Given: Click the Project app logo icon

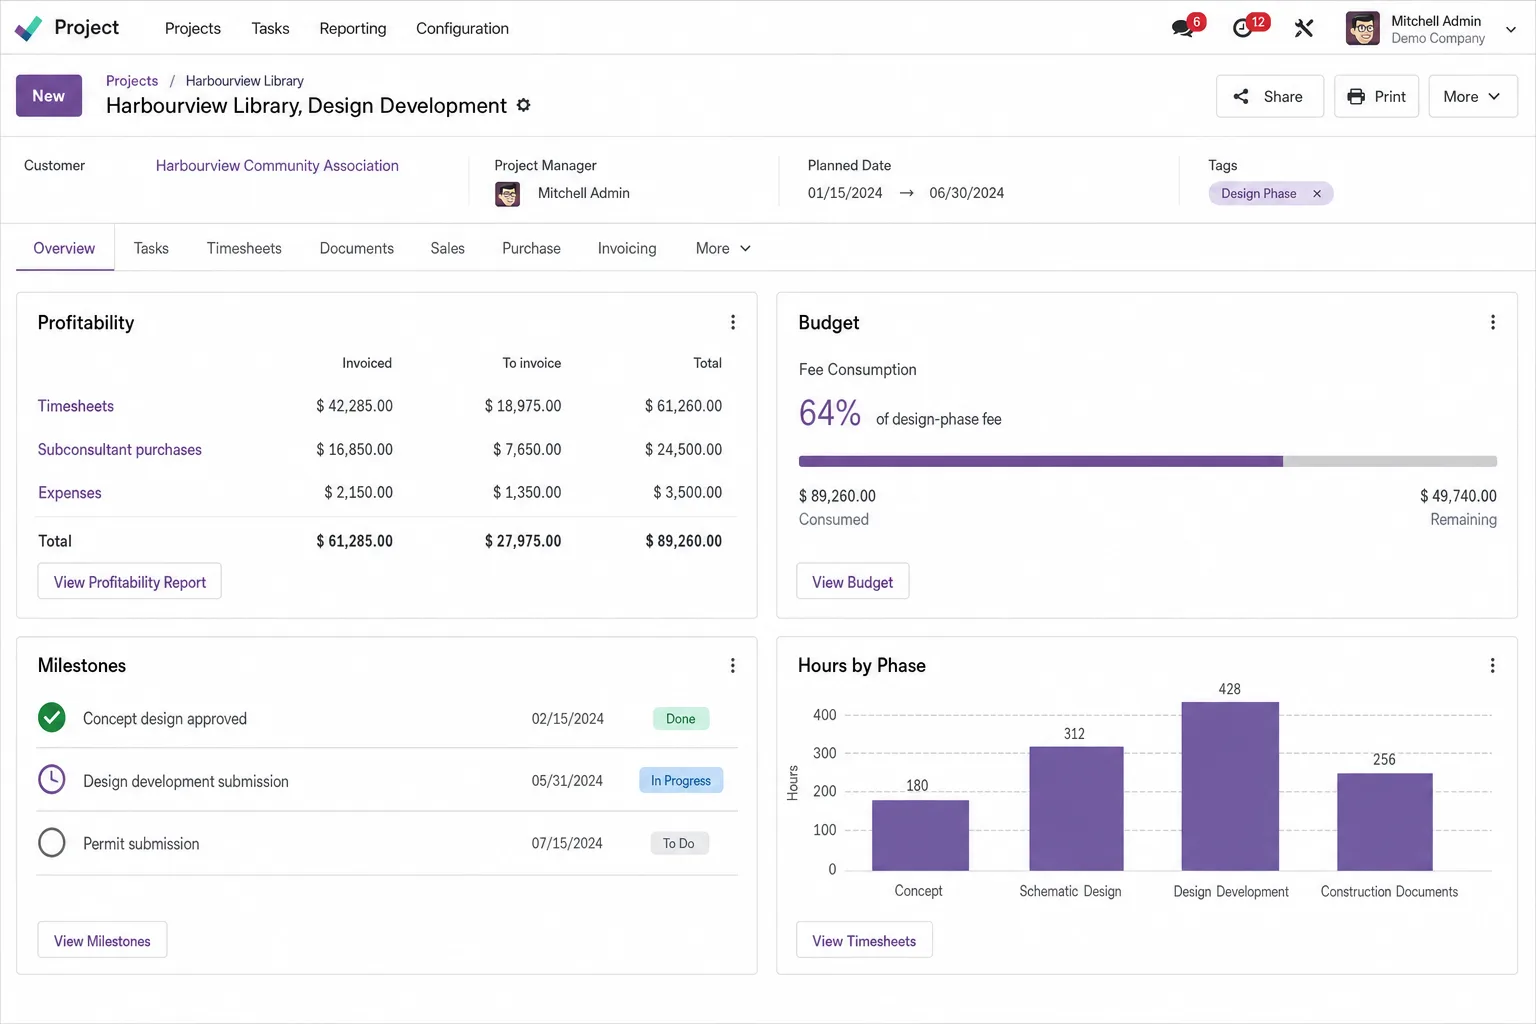Looking at the screenshot, I should coord(28,28).
